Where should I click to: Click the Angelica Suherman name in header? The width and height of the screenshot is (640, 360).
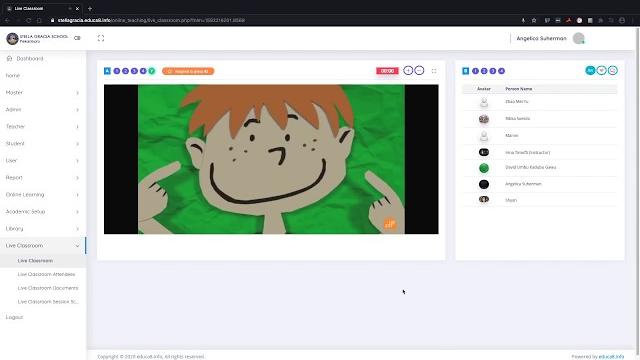point(541,38)
